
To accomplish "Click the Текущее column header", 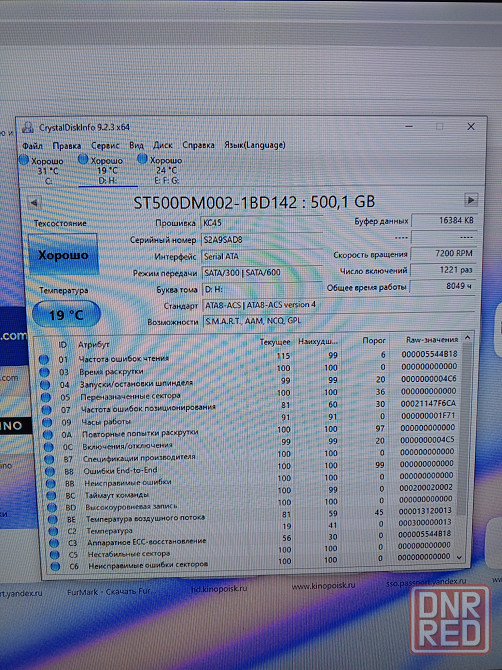I will point(275,342).
